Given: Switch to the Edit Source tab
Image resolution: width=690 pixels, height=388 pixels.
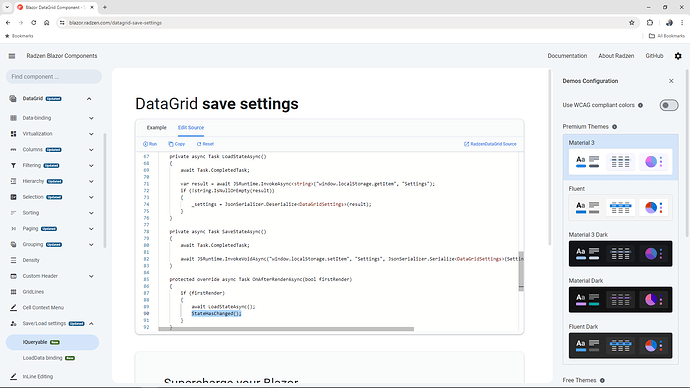Looking at the screenshot, I should 191,128.
